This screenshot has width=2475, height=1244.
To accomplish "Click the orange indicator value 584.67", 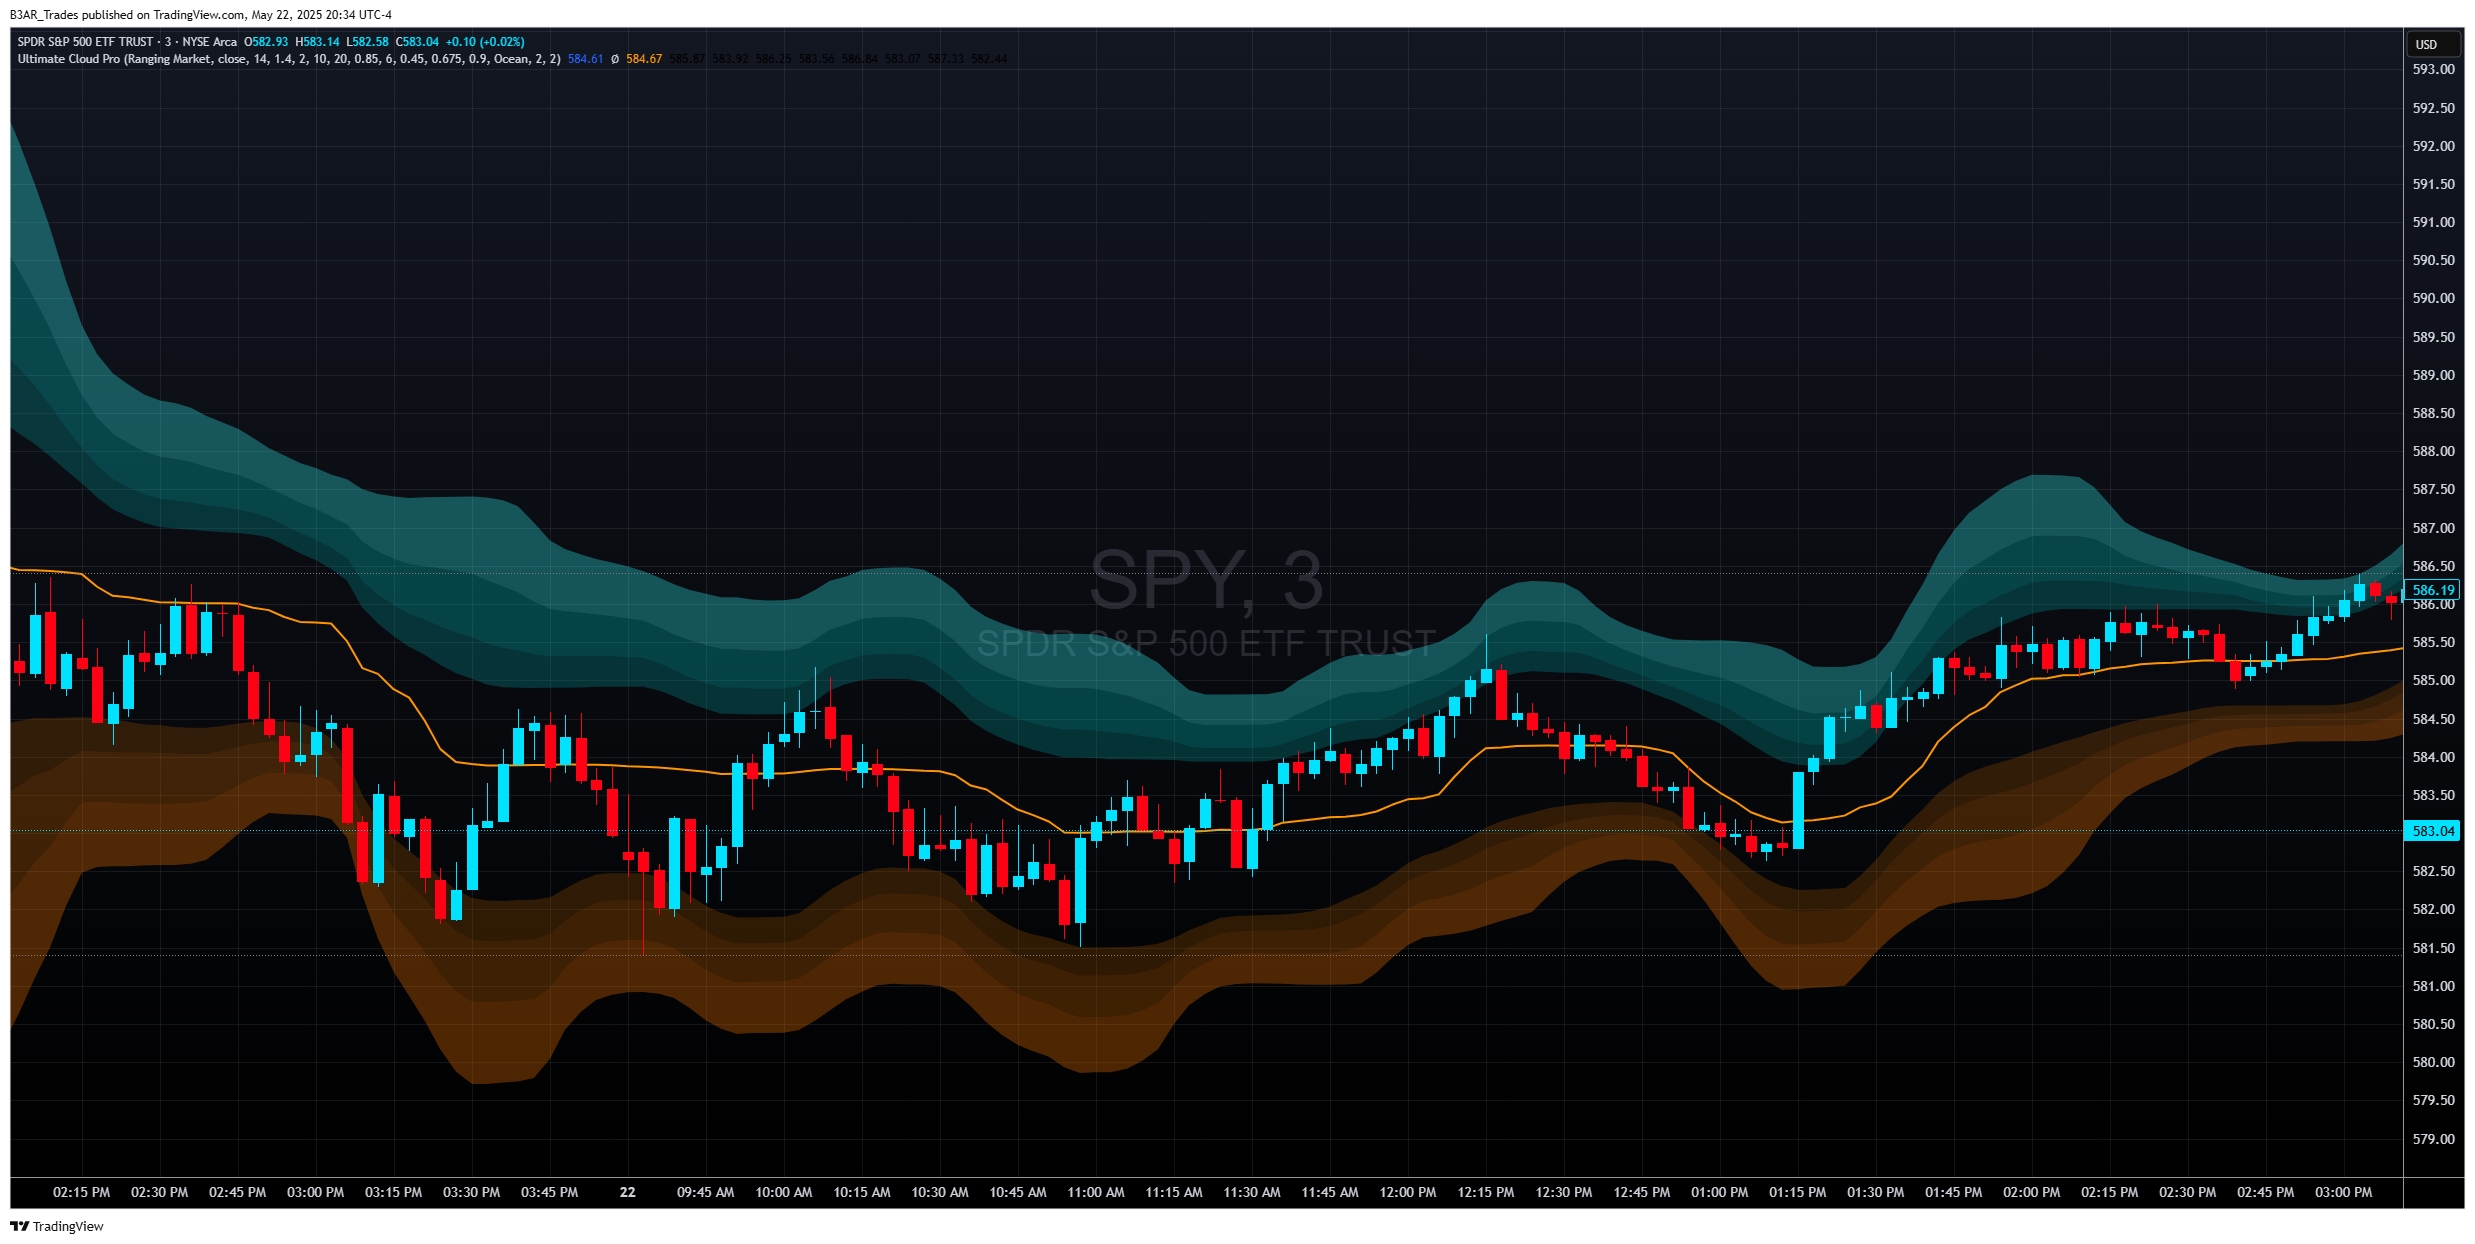I will click(x=644, y=59).
